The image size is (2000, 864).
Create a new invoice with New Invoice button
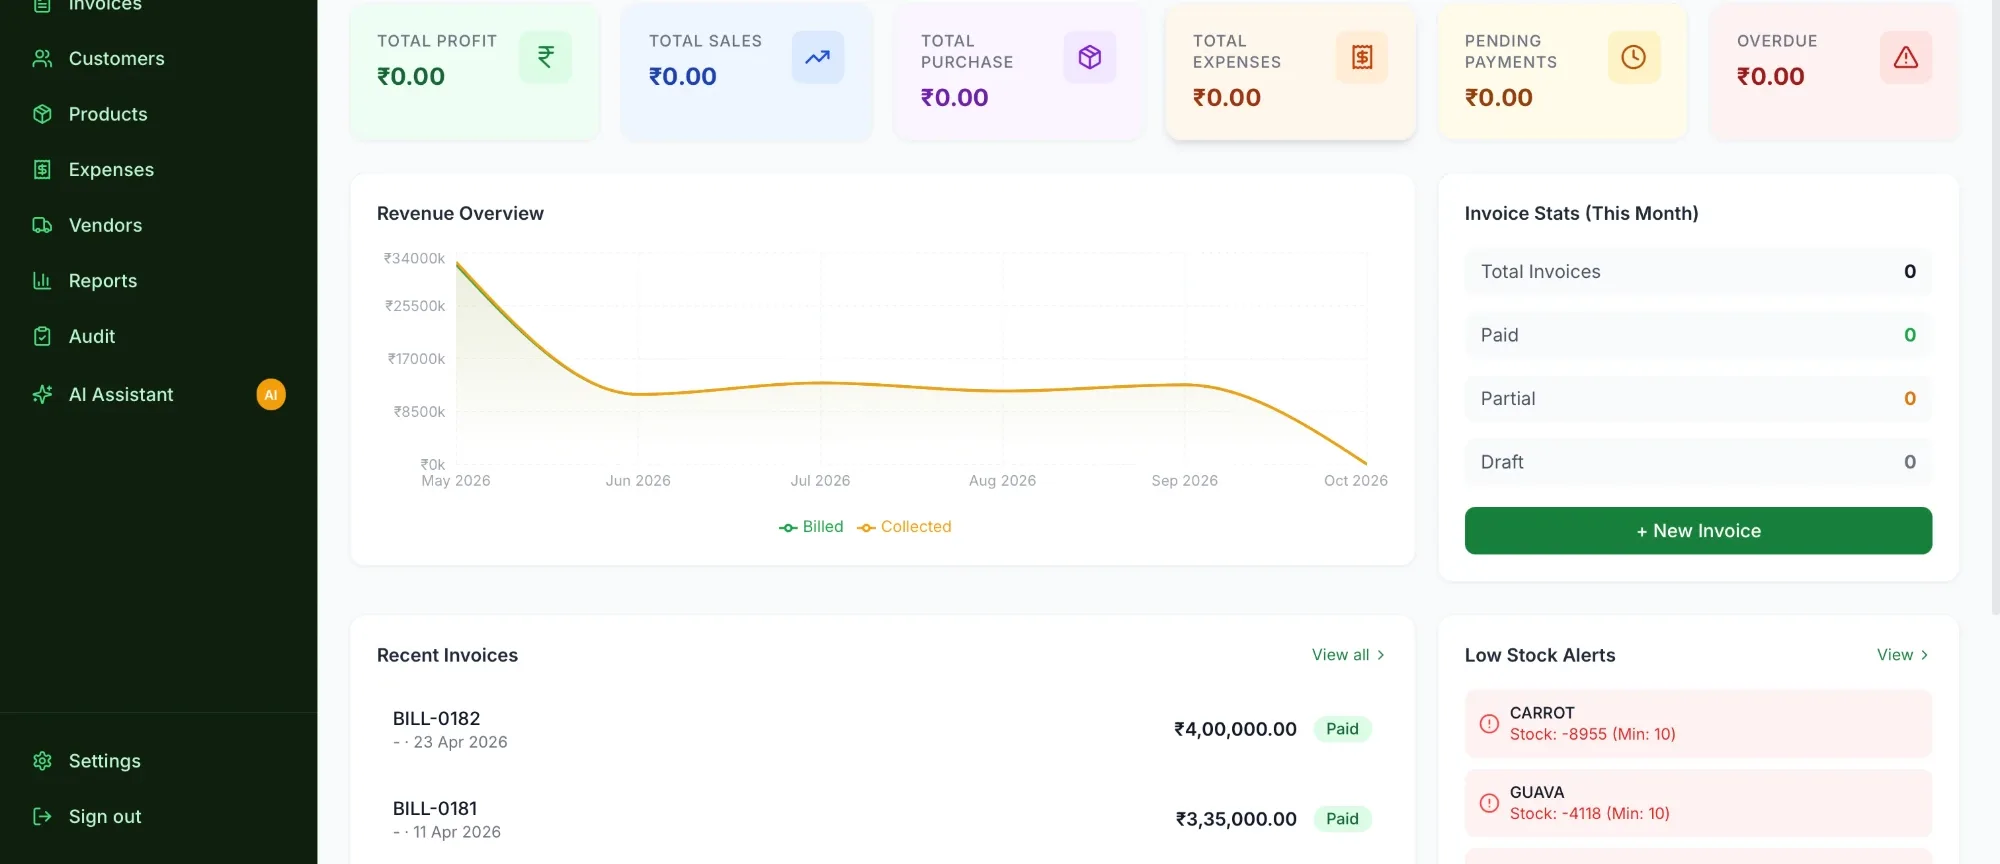[1698, 531]
